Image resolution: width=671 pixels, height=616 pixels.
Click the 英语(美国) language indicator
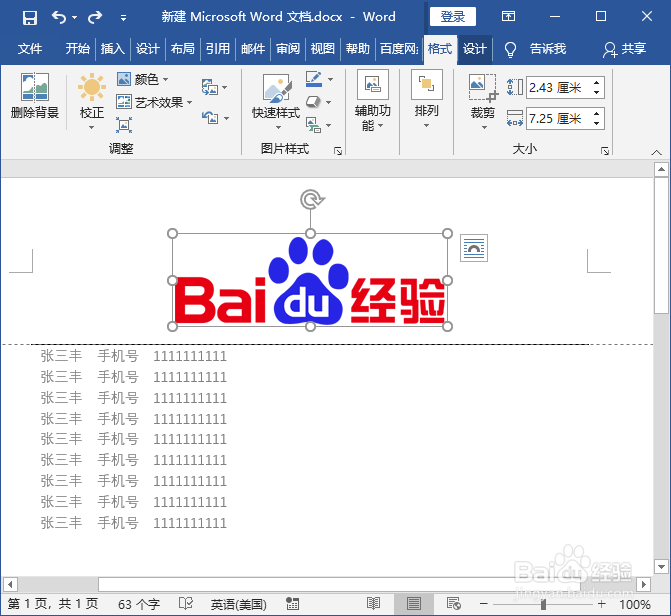click(x=238, y=604)
